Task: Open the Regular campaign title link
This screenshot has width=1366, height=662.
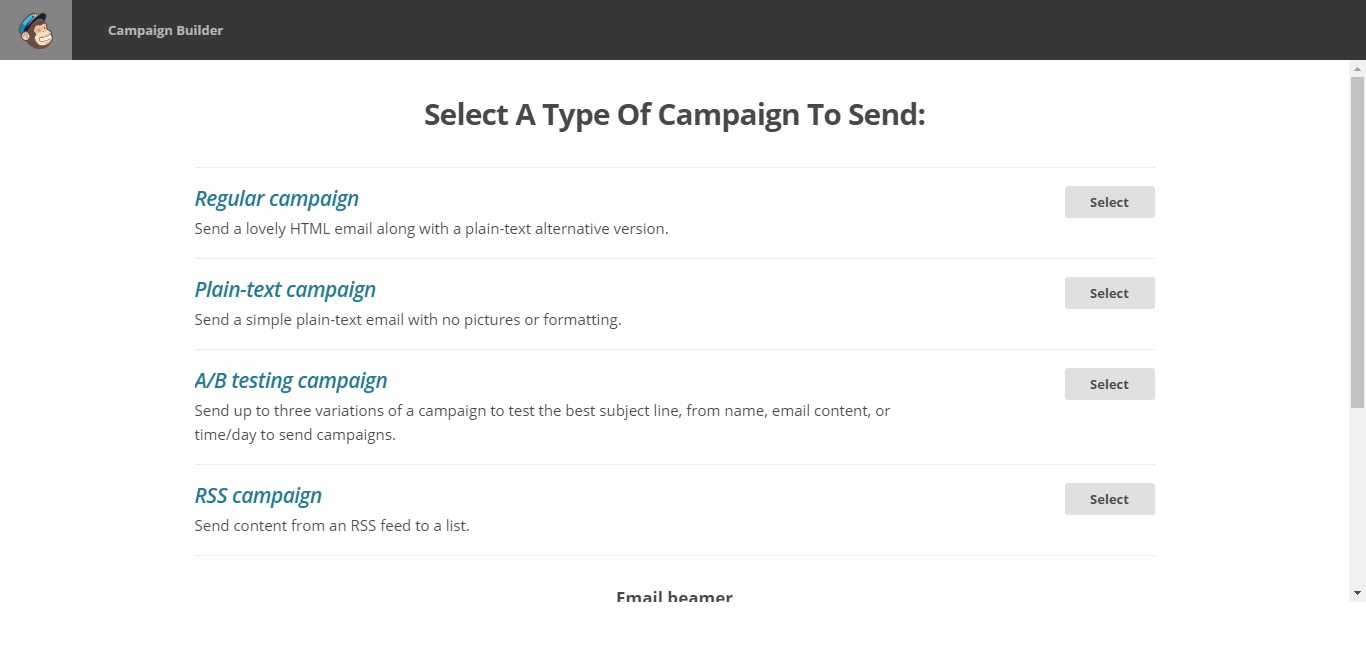Action: [x=276, y=199]
